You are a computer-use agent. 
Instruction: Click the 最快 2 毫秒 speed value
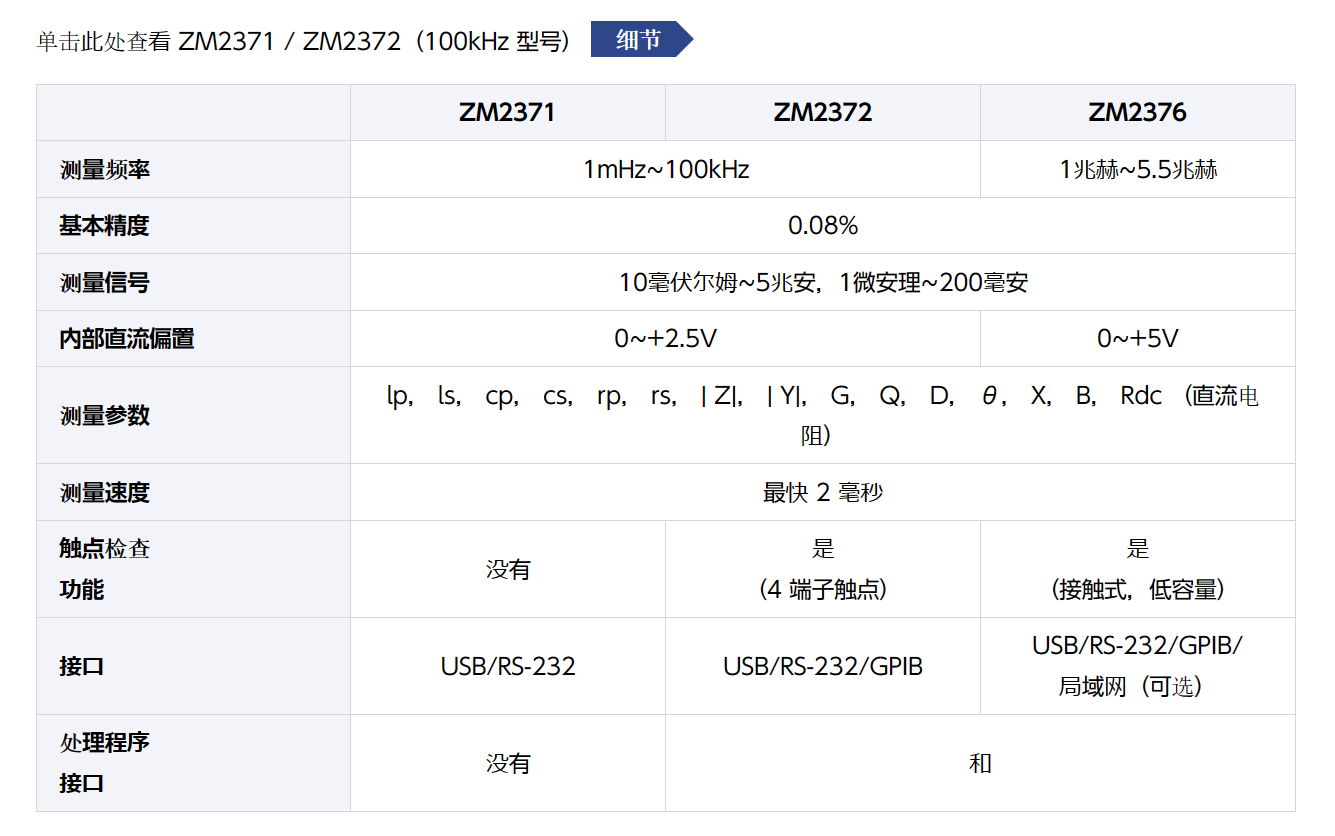(822, 493)
